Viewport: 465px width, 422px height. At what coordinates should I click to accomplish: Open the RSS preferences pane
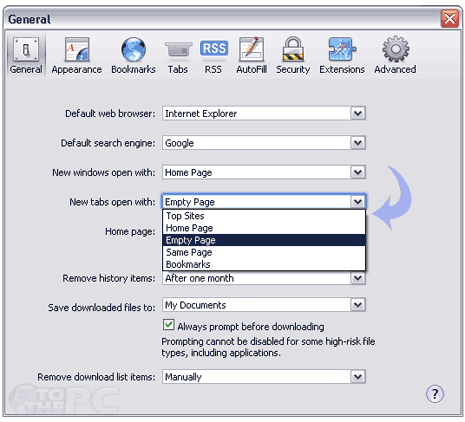(213, 55)
